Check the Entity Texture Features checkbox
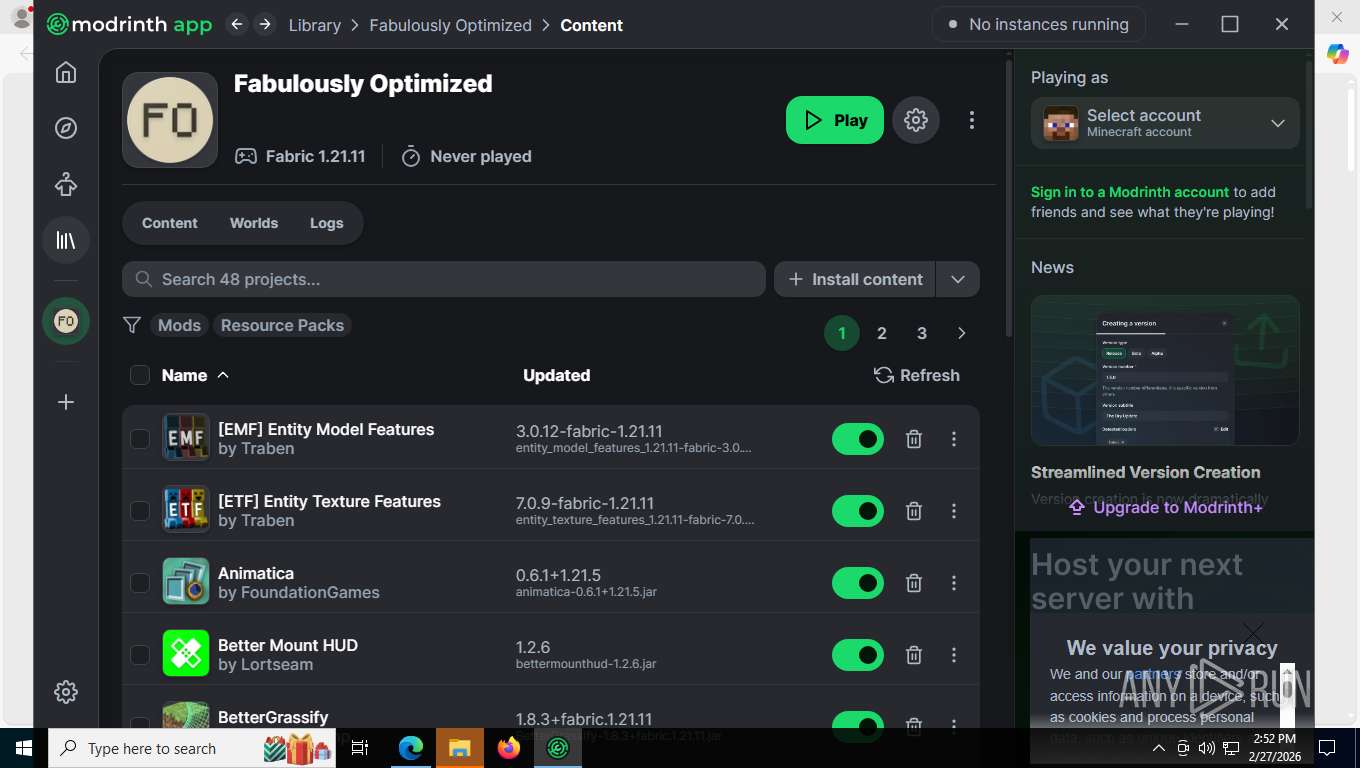The image size is (1360, 768). point(140,511)
